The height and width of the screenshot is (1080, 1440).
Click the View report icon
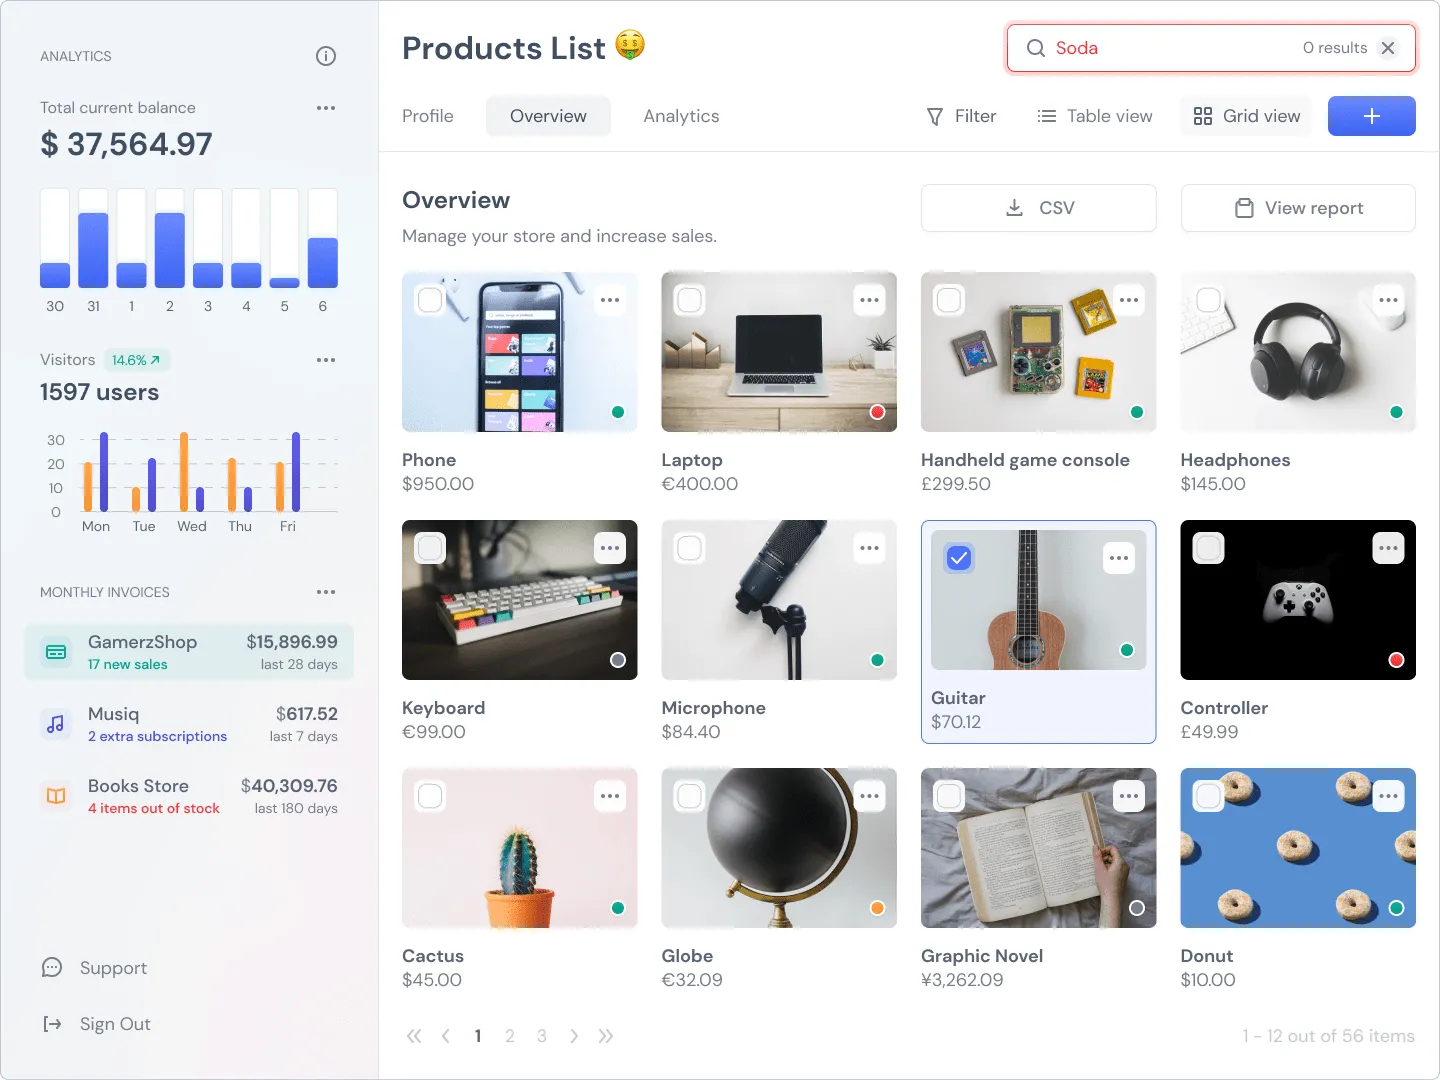(1243, 208)
